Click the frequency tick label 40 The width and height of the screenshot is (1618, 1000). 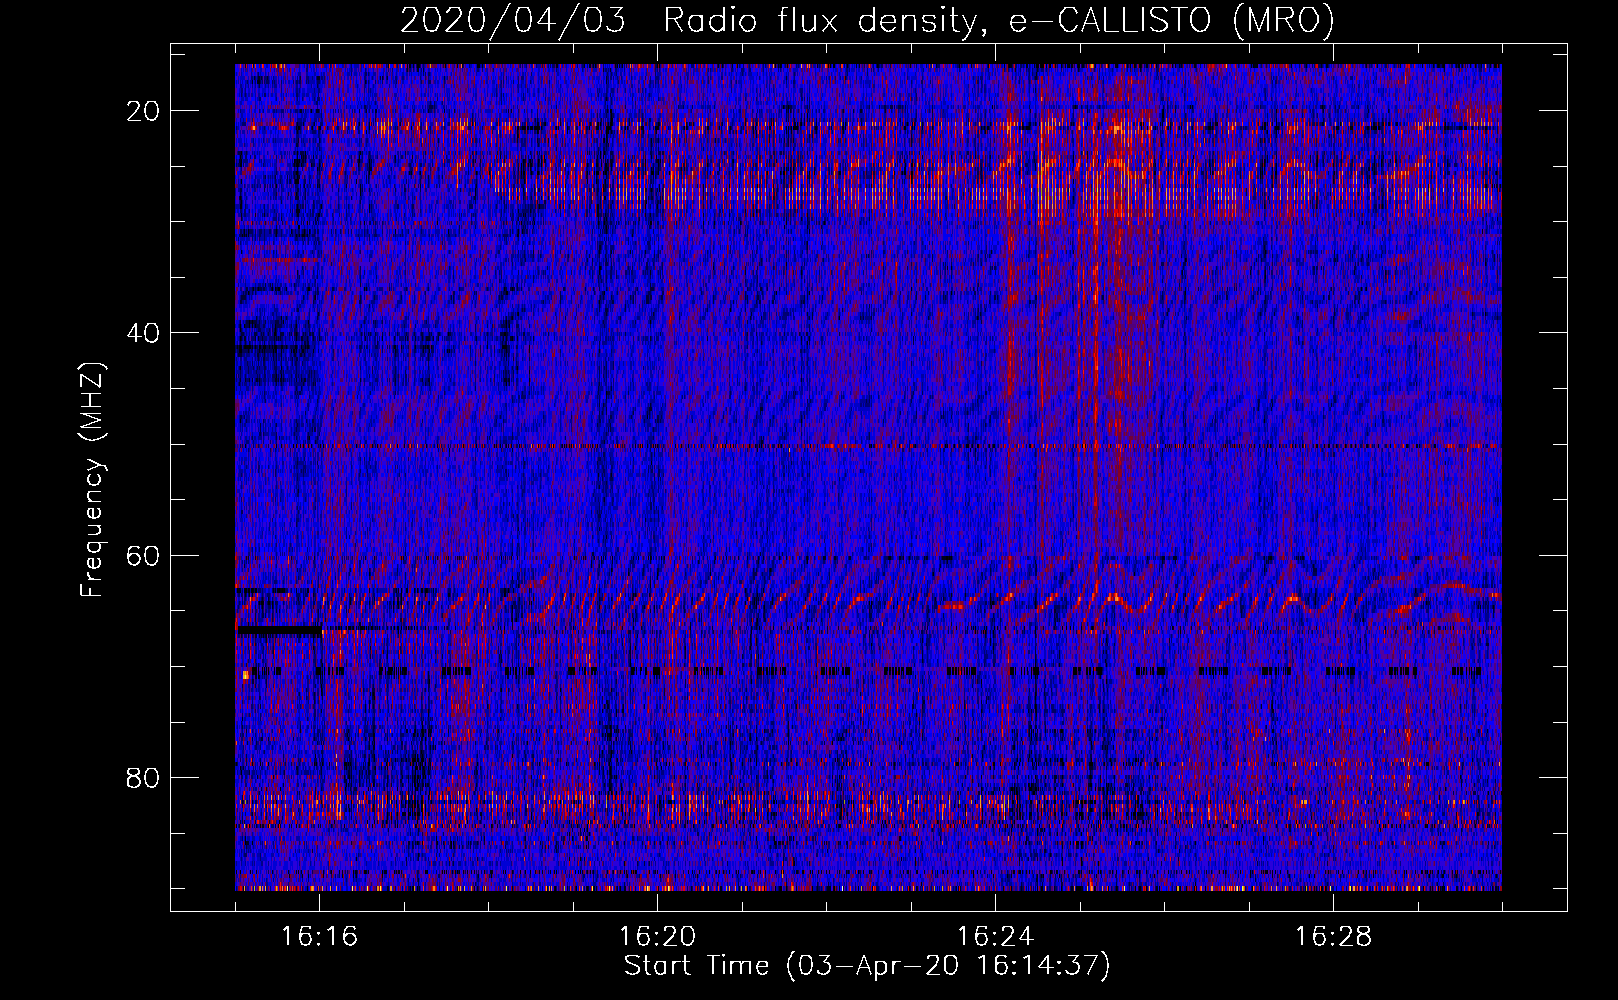[143, 333]
